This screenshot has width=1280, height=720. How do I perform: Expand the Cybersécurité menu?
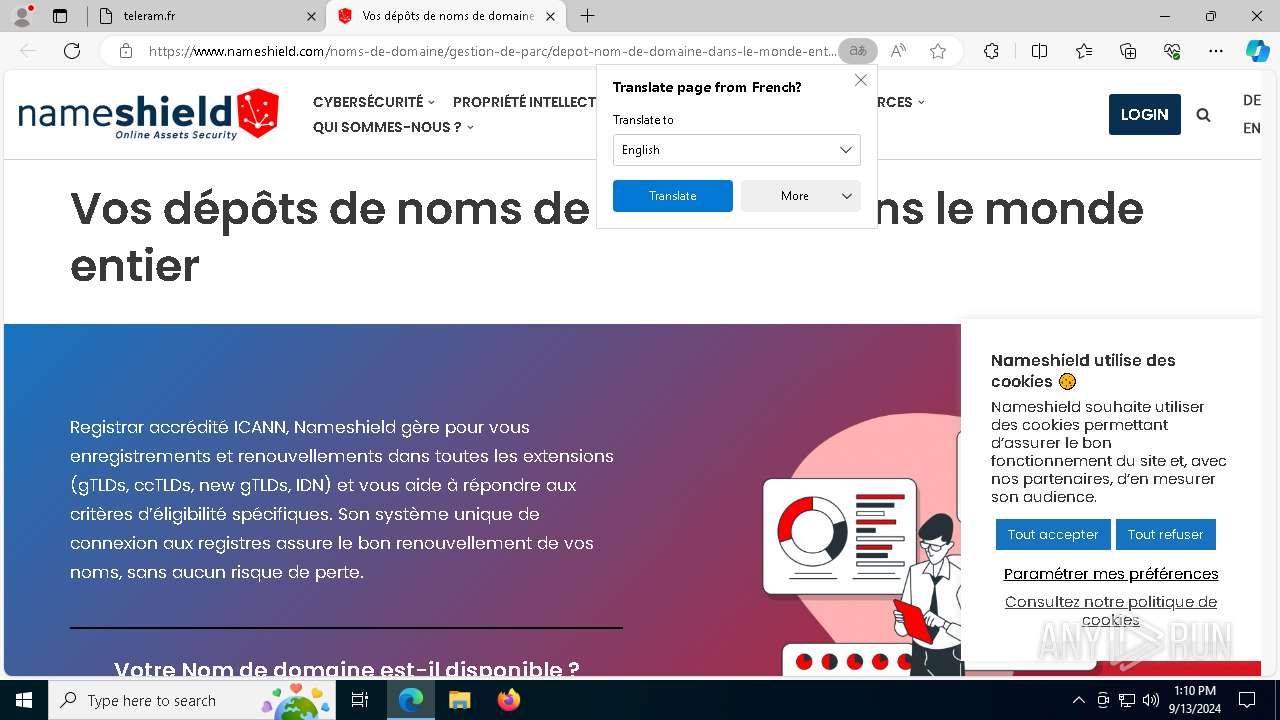(x=374, y=102)
